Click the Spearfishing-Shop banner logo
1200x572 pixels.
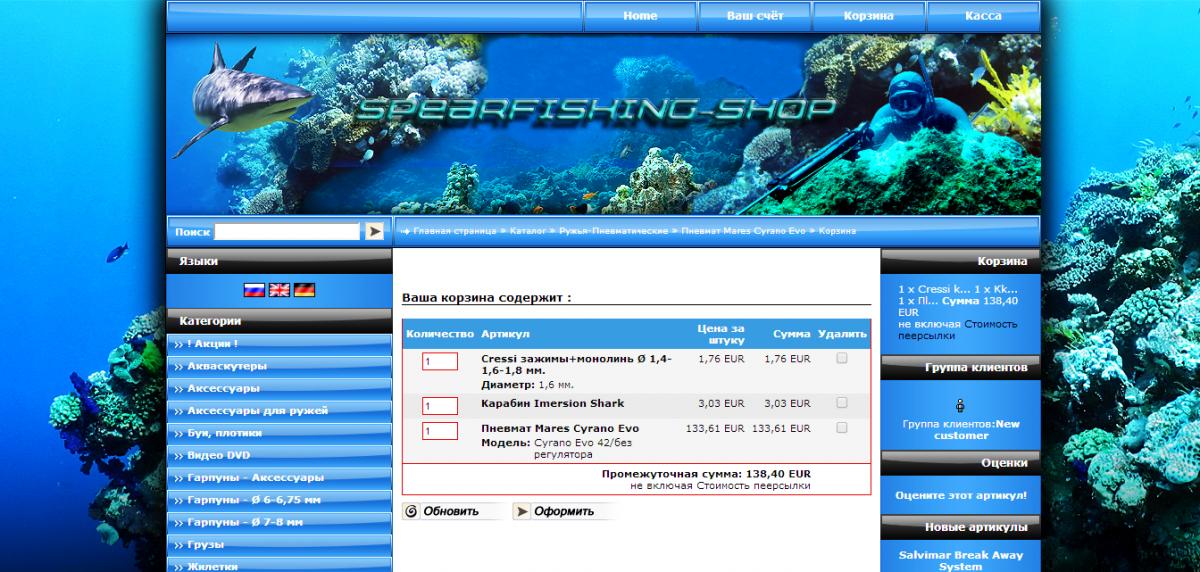(594, 109)
